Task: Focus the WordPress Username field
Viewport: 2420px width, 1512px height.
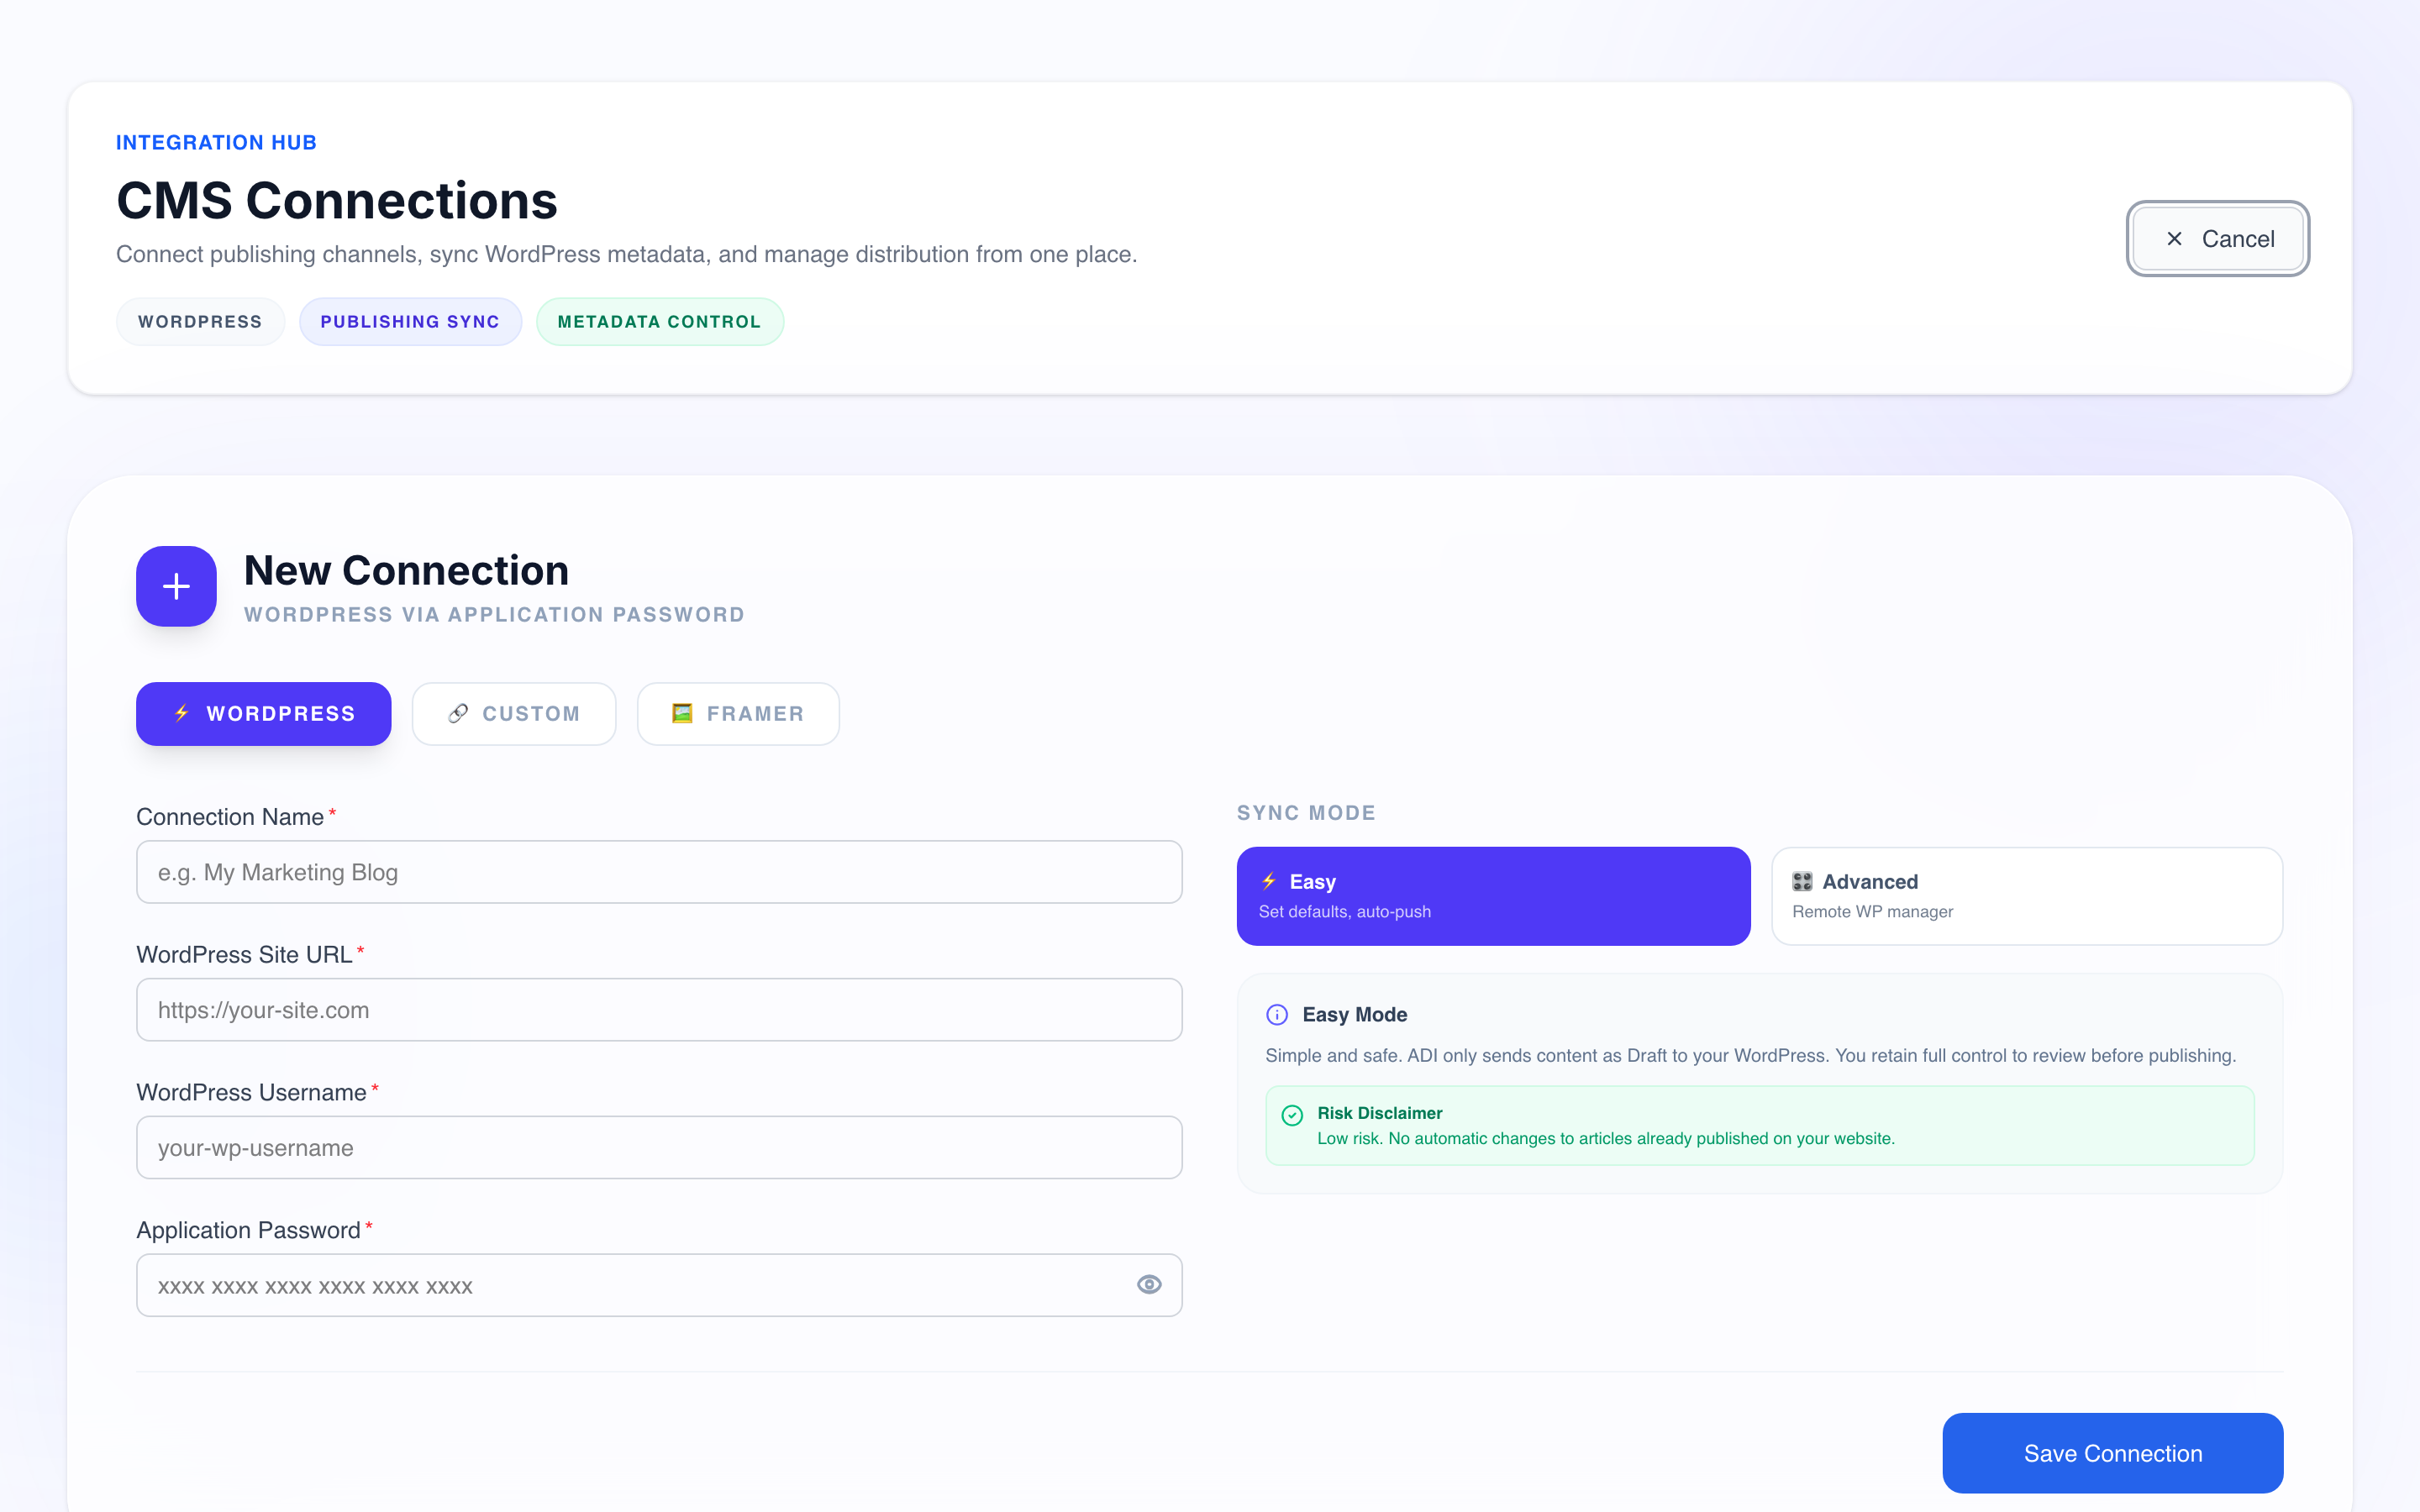Action: pos(659,1147)
